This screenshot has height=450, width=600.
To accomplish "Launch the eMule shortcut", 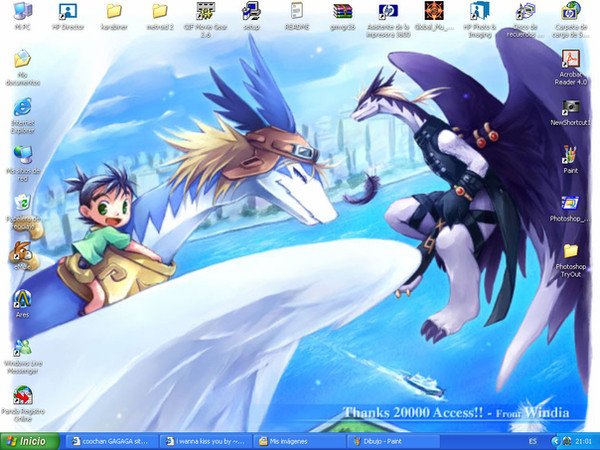I will pos(23,251).
